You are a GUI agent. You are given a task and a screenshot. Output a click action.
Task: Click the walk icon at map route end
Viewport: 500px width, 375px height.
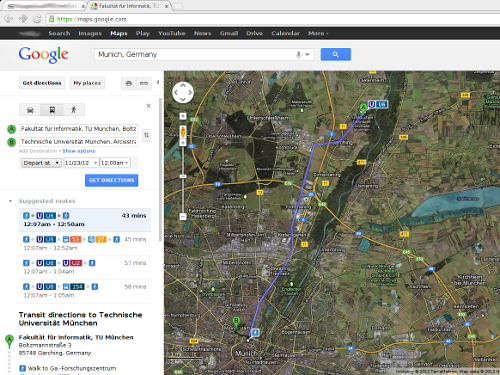point(255,332)
